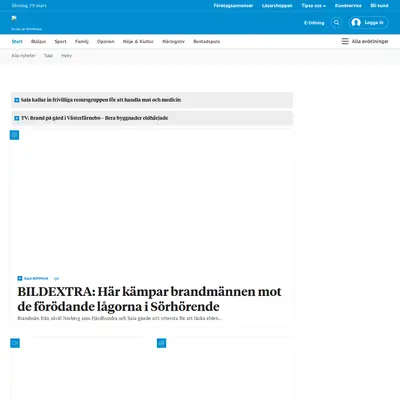
Task: Click plus icon beside Sala kallar in headline
Action: tap(17, 100)
